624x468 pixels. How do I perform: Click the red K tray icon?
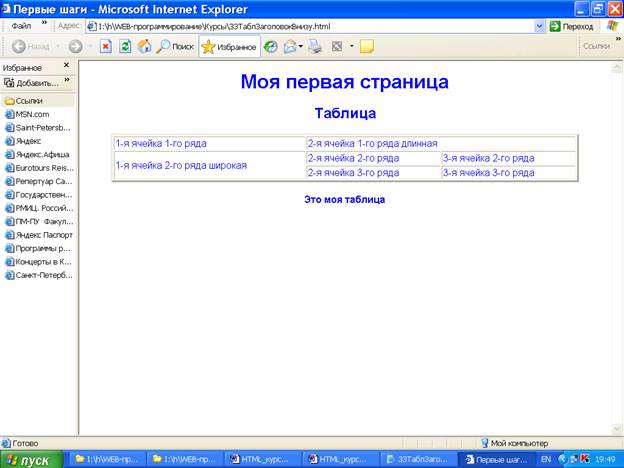coord(585,459)
